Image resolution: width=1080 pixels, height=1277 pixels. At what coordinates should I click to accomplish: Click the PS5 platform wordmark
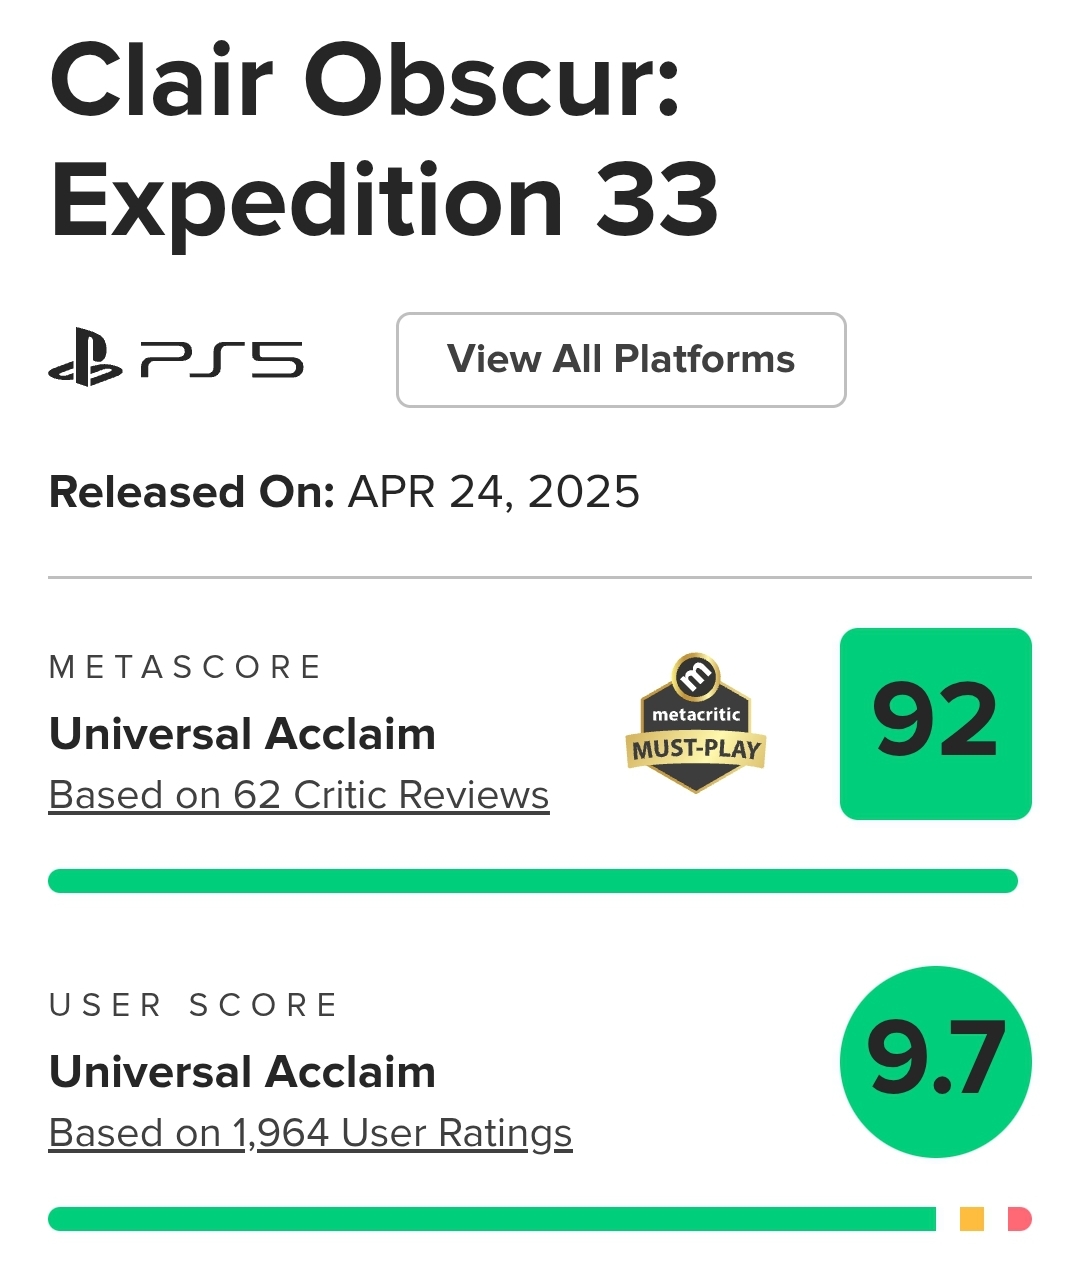221,360
